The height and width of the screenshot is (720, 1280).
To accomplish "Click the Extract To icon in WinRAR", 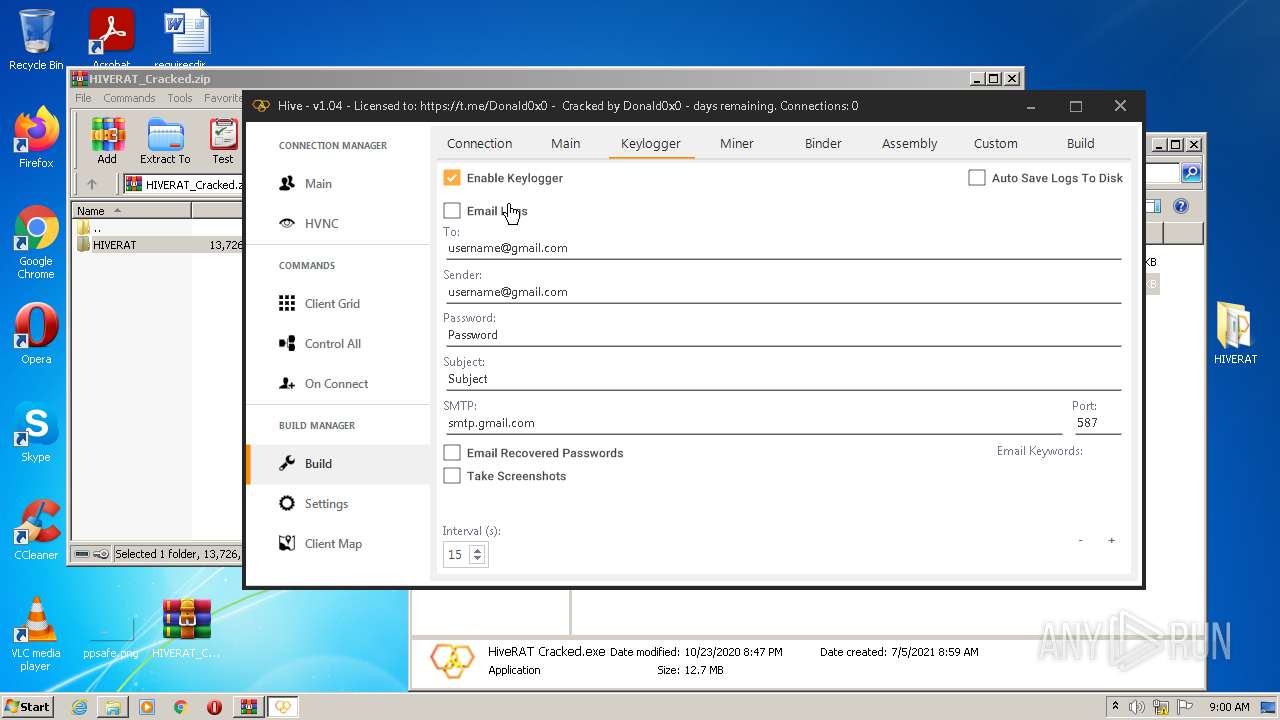I will [x=165, y=141].
